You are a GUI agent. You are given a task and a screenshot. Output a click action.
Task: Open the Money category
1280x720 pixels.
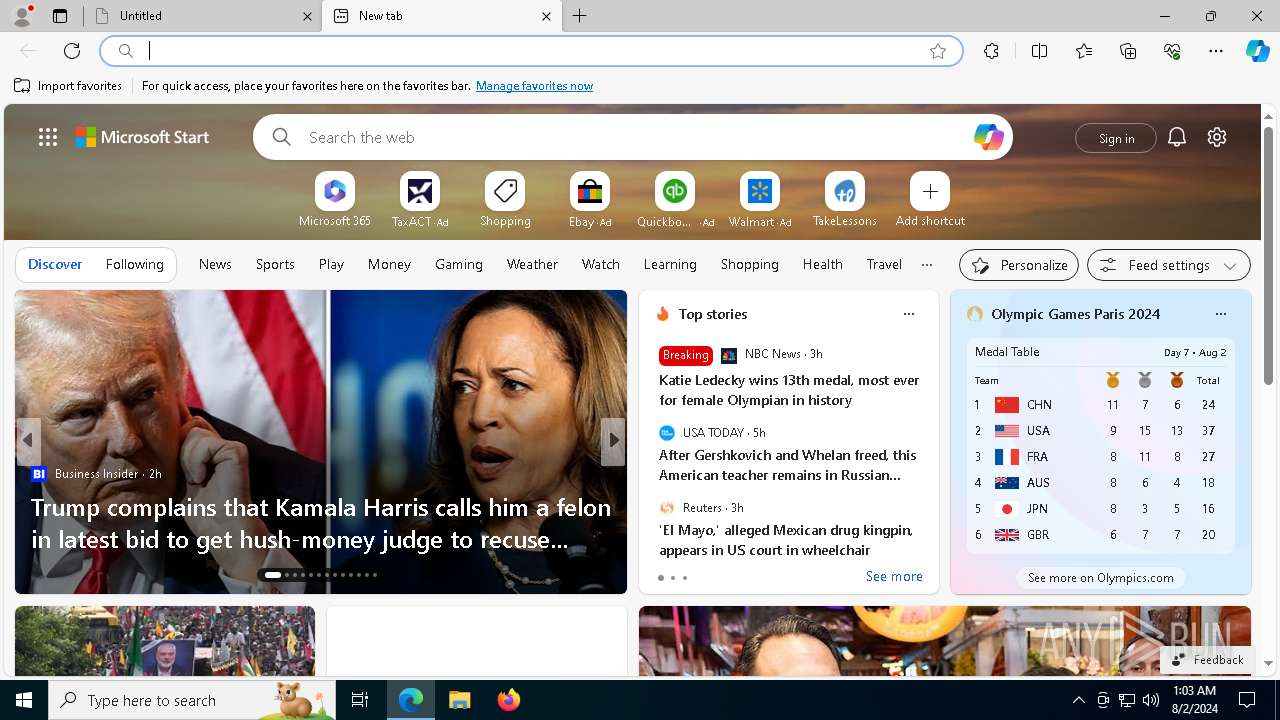tap(389, 264)
